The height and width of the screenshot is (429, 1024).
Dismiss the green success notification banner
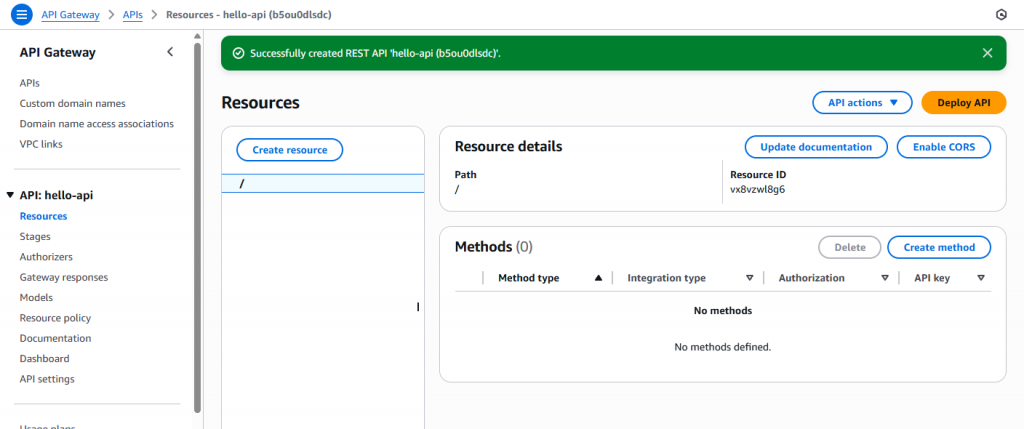pos(987,53)
